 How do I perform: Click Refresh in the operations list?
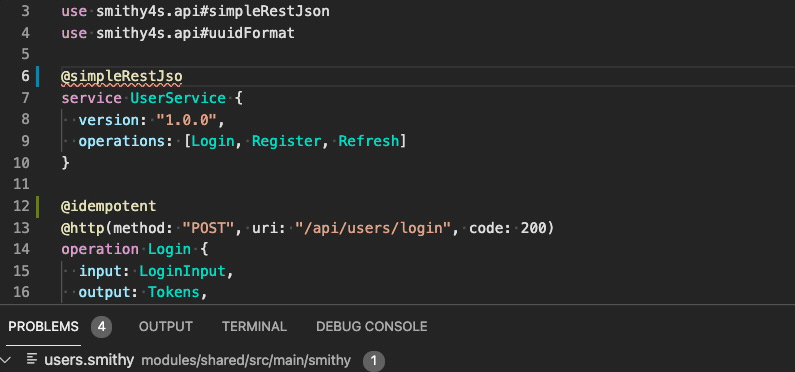[369, 141]
